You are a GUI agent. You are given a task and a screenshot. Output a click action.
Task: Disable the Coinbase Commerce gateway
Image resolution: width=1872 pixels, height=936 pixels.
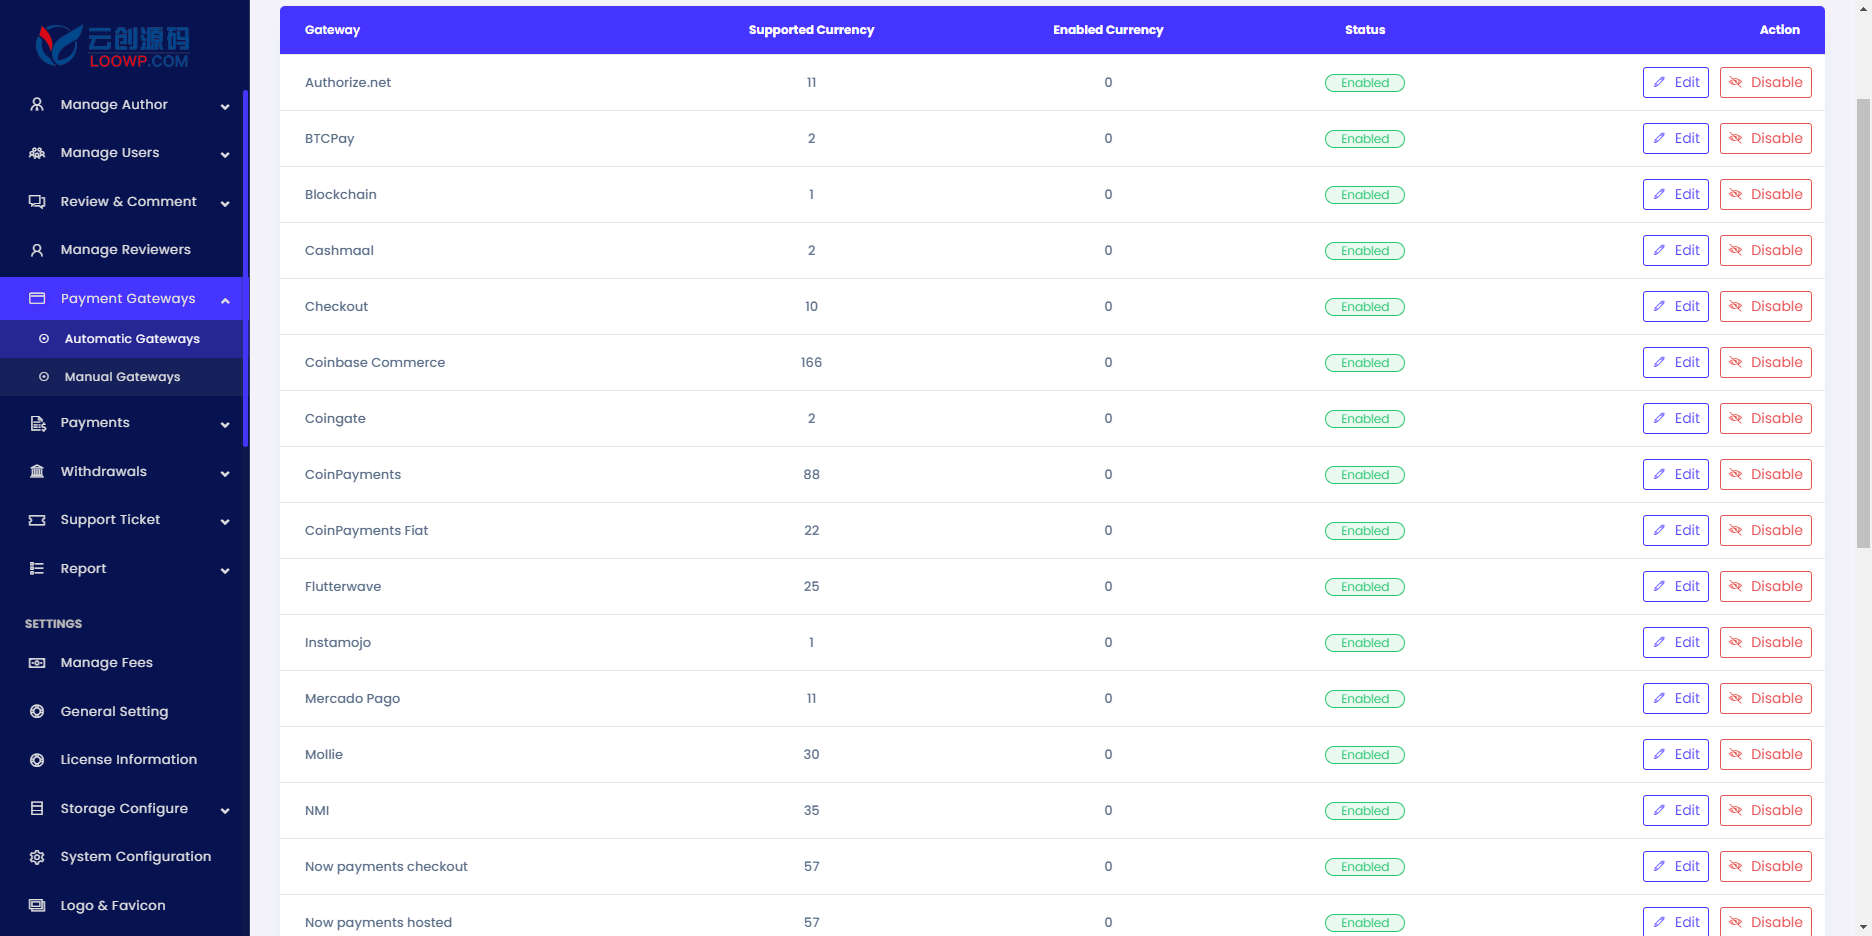(x=1765, y=363)
